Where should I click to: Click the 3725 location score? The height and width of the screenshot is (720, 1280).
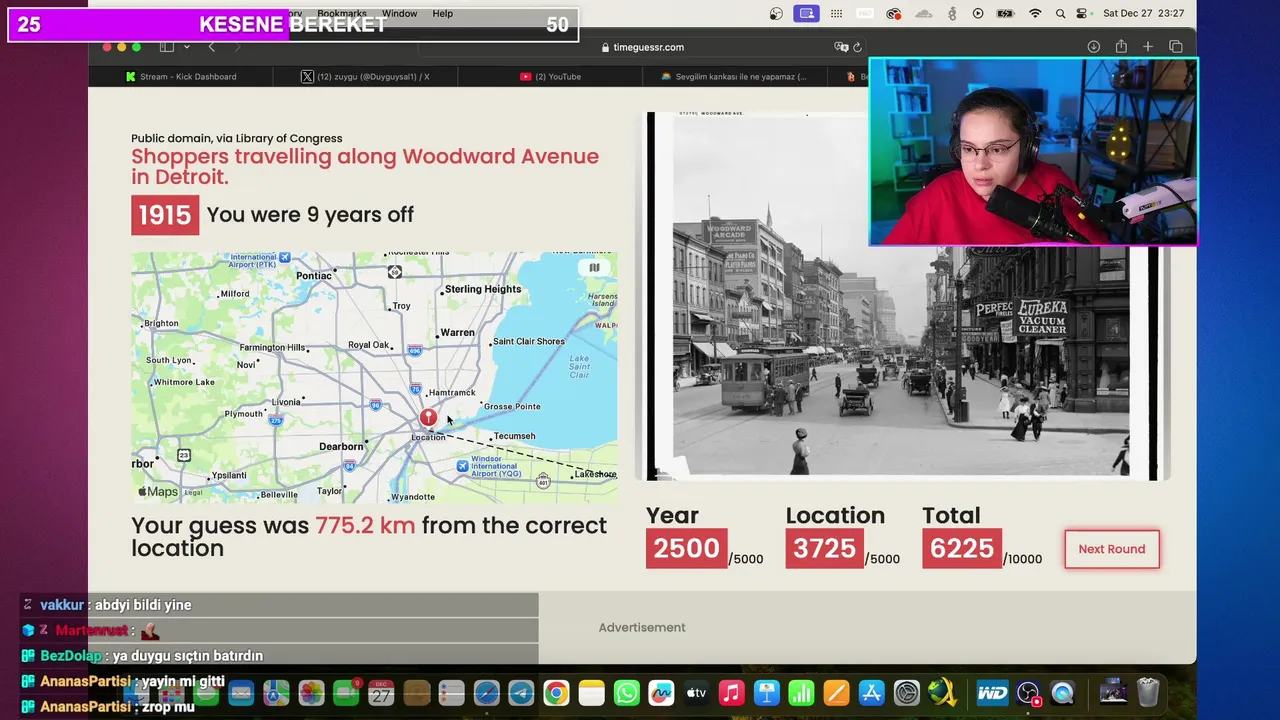pyautogui.click(x=825, y=548)
